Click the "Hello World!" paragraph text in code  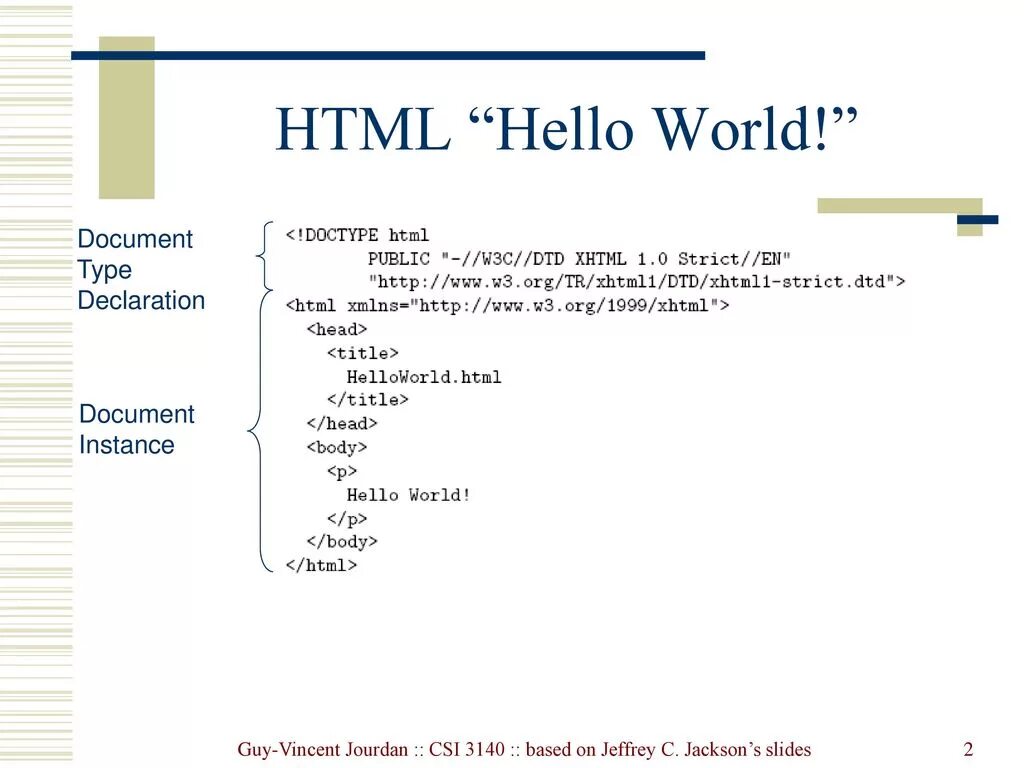coord(409,495)
